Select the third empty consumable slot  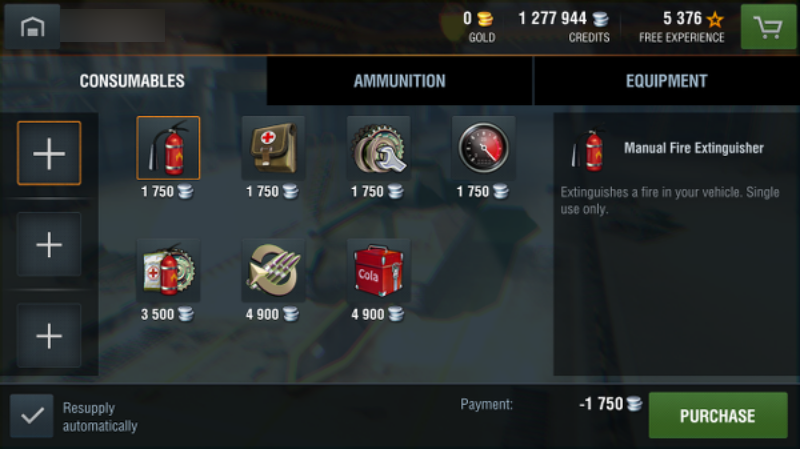click(49, 336)
